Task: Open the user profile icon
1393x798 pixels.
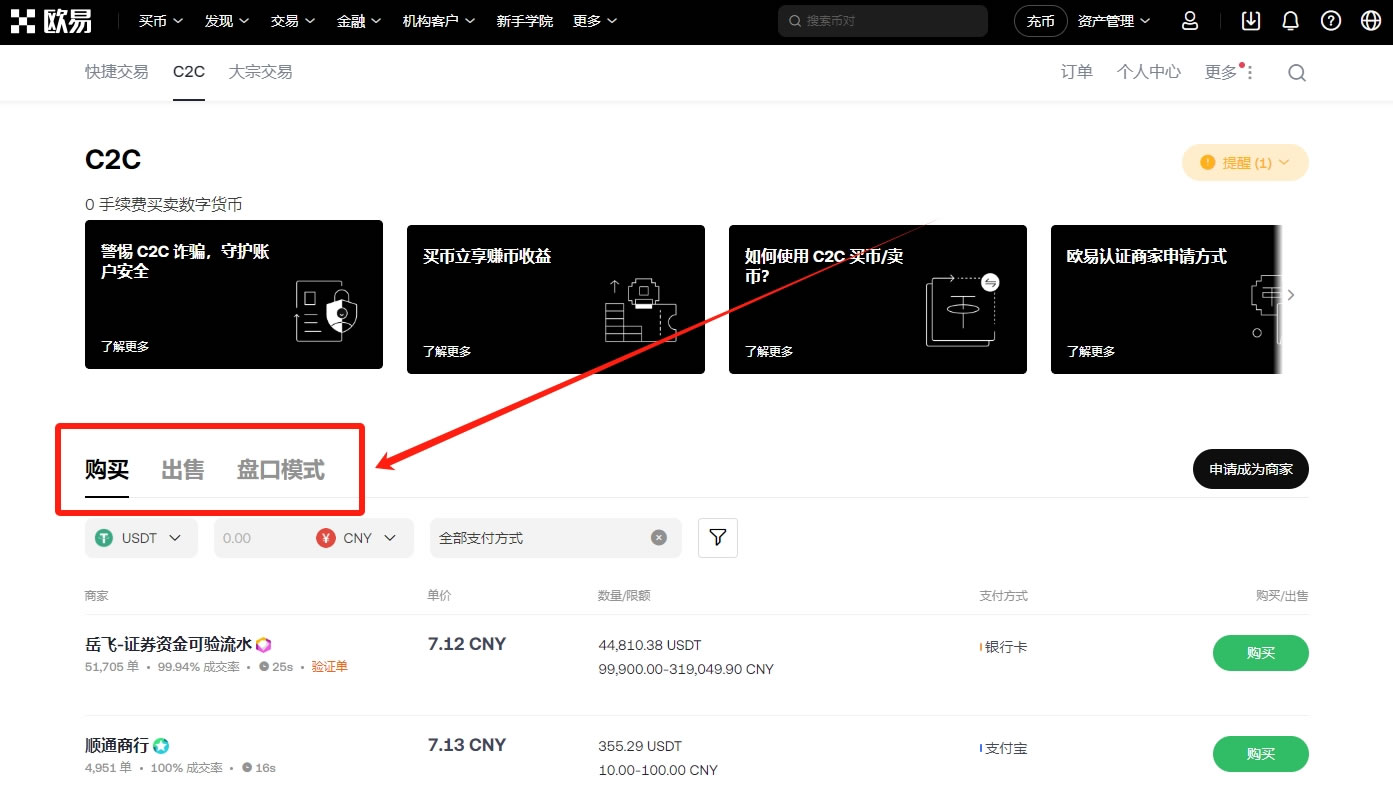Action: (1189, 21)
